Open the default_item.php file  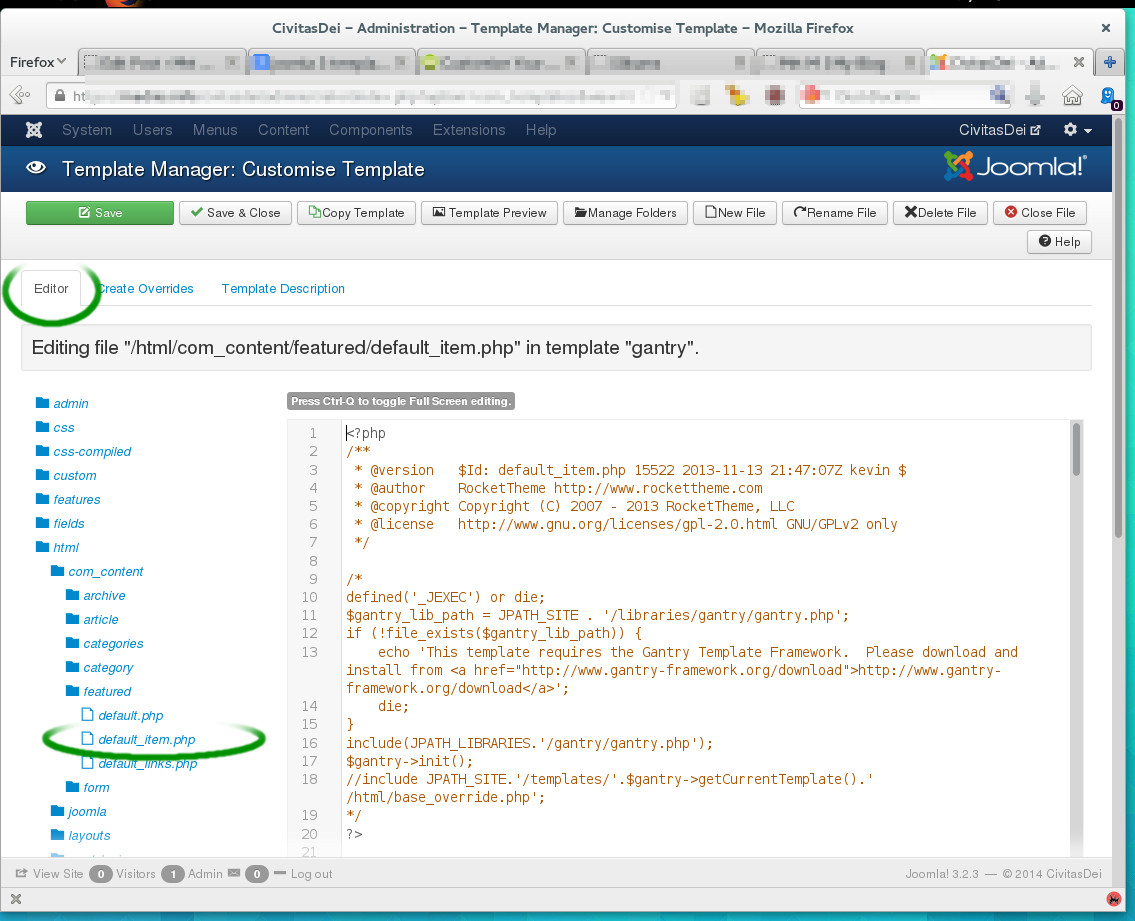pos(138,739)
